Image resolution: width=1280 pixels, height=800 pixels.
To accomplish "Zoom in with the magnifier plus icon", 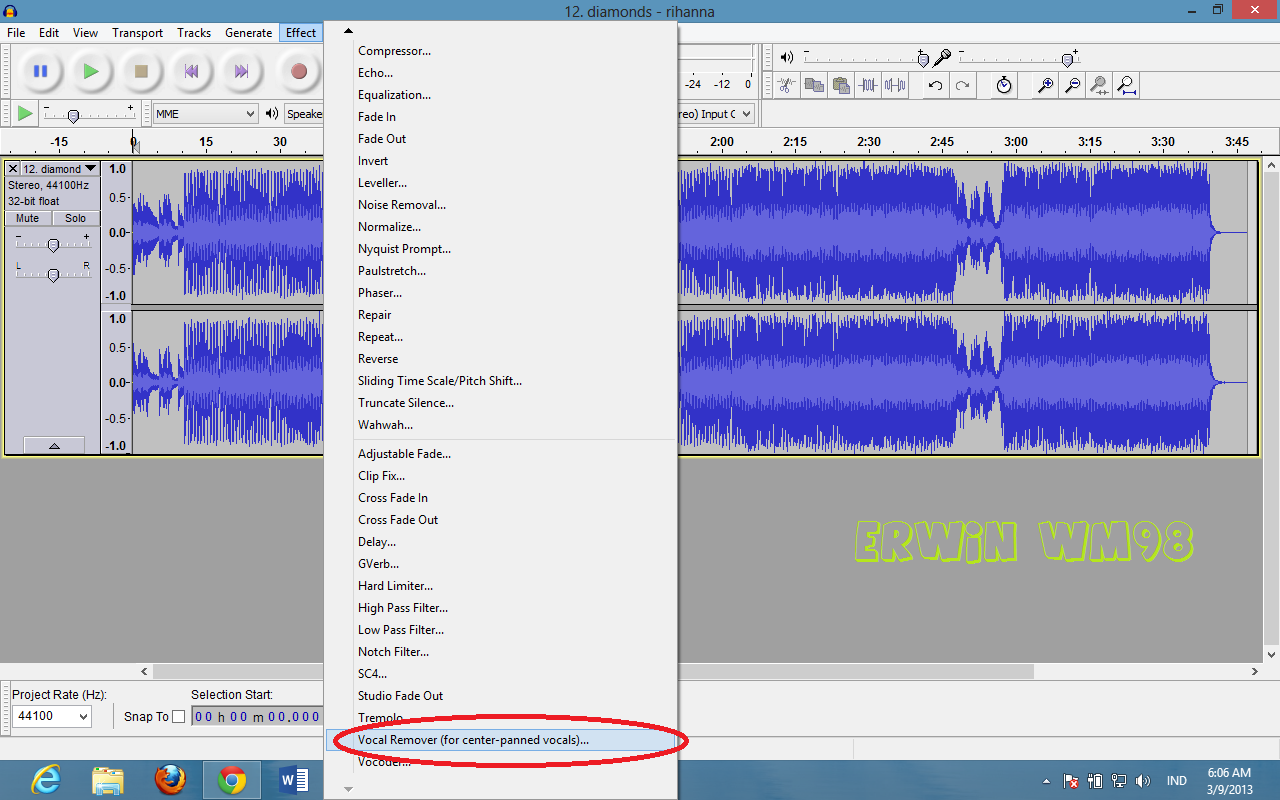I will (1045, 85).
